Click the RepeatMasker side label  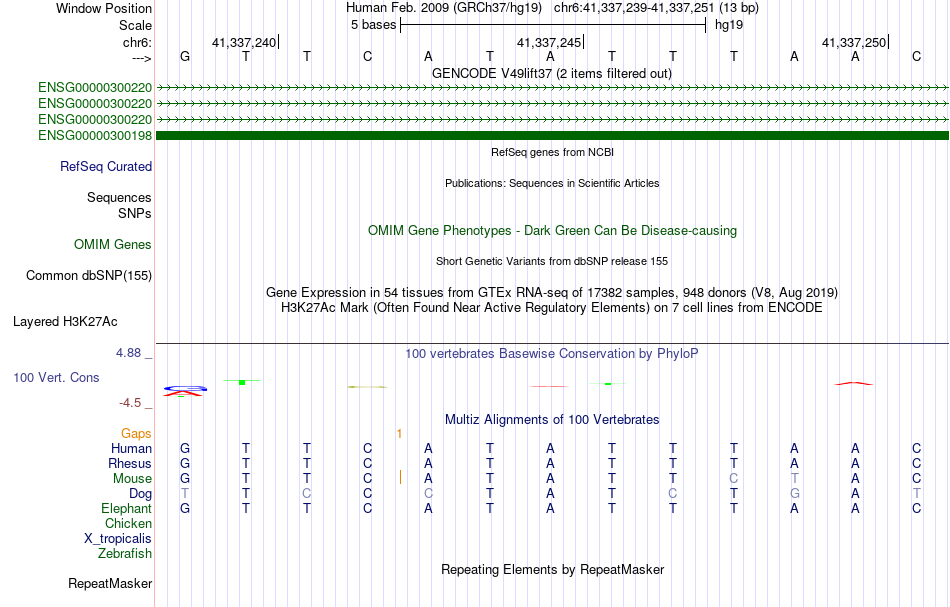click(x=110, y=584)
